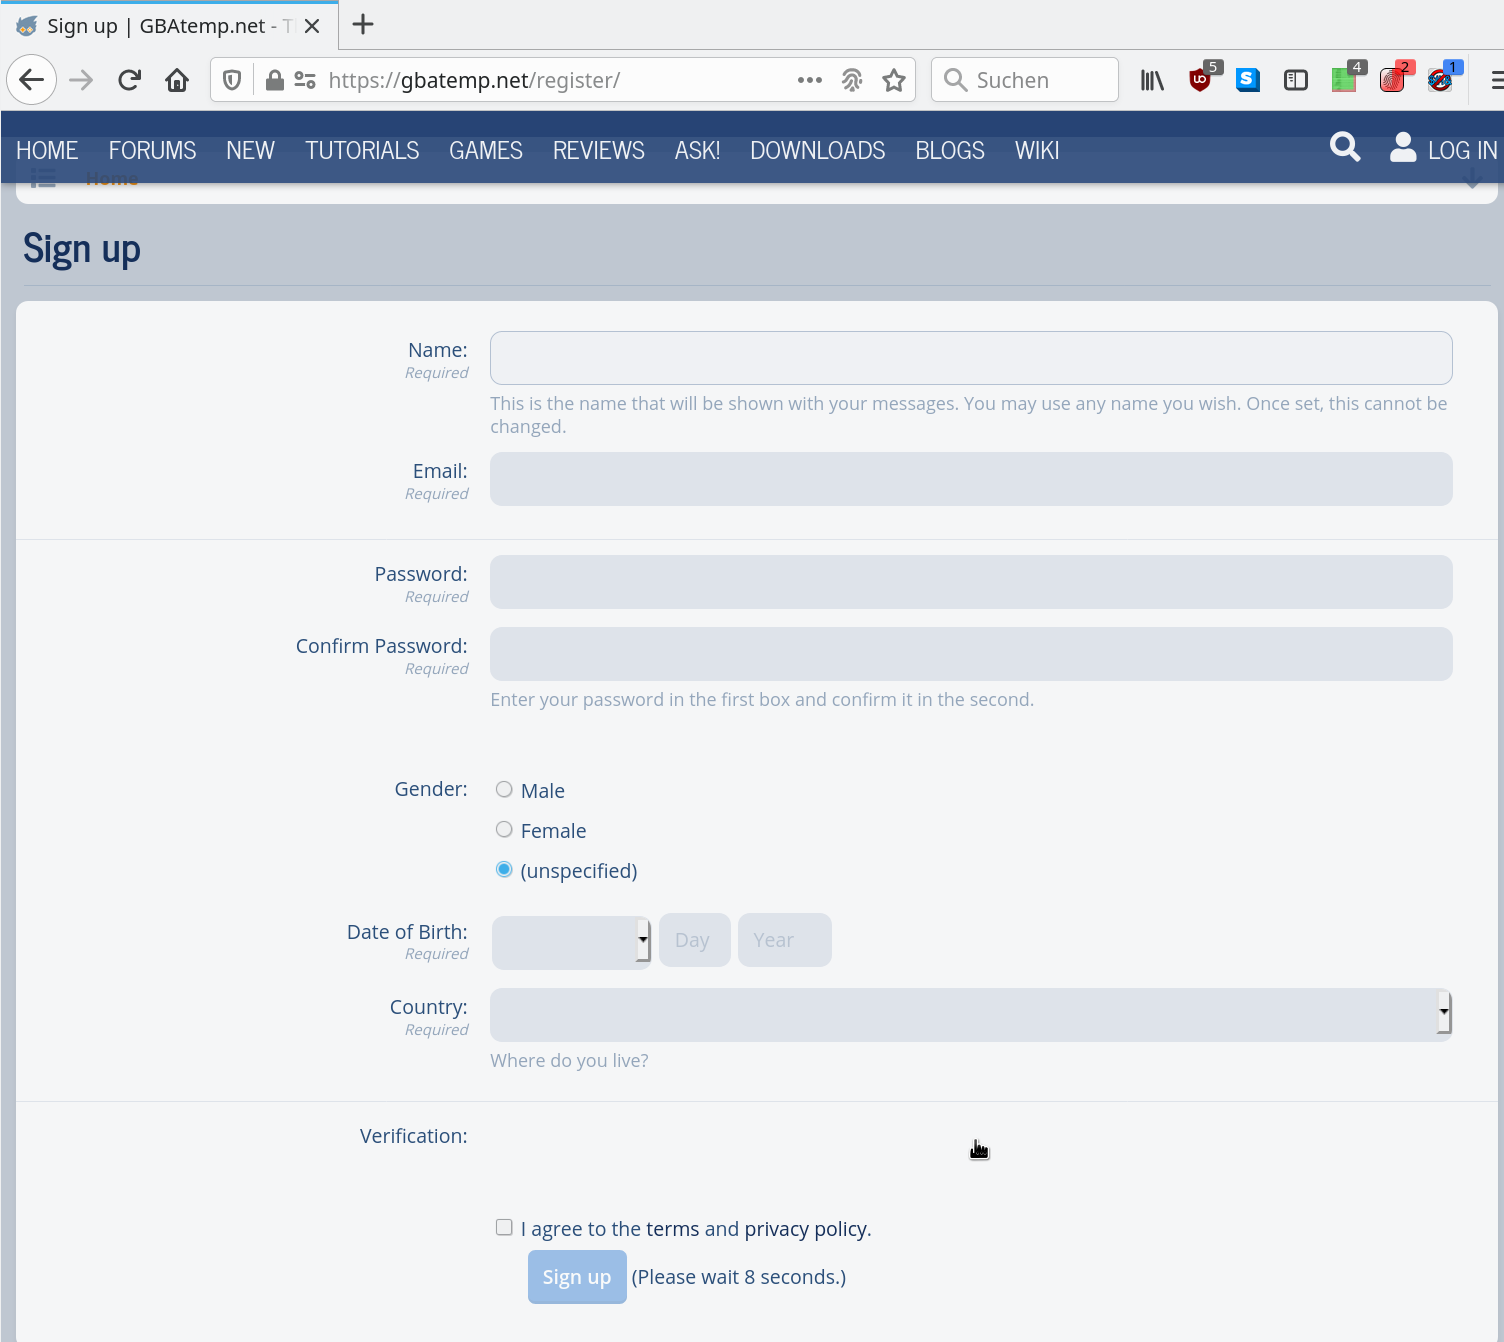Open the Country dropdown
1504x1342 pixels.
[971, 1015]
